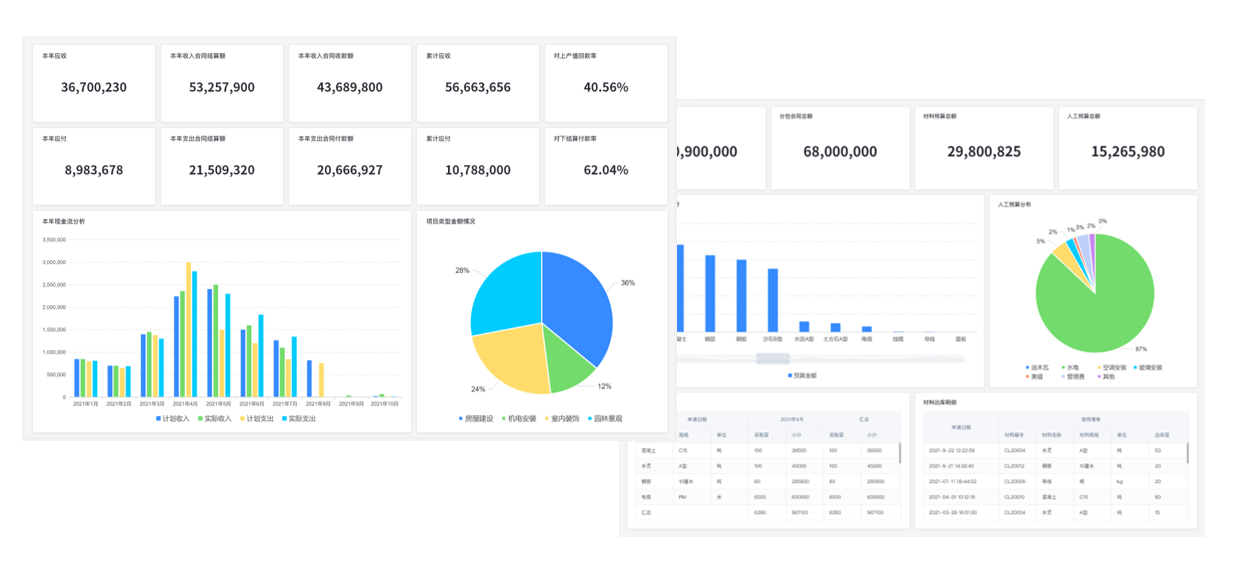Image resolution: width=1233 pixels, height=565 pixels.
Task: Select the 36% blue pie slice
Action: click(x=582, y=305)
